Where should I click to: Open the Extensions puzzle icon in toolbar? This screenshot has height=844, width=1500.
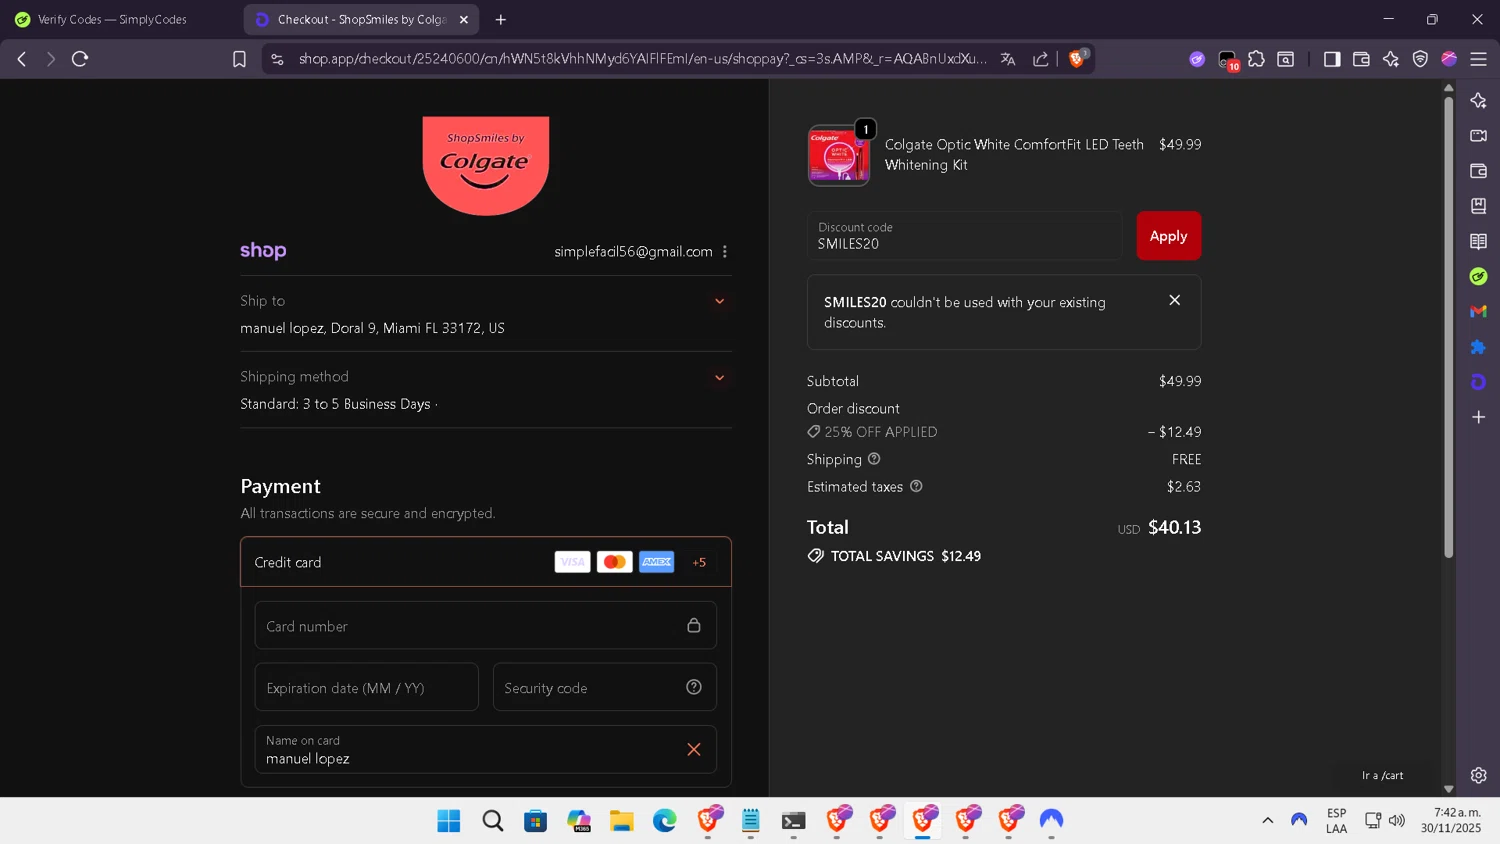(x=1257, y=59)
